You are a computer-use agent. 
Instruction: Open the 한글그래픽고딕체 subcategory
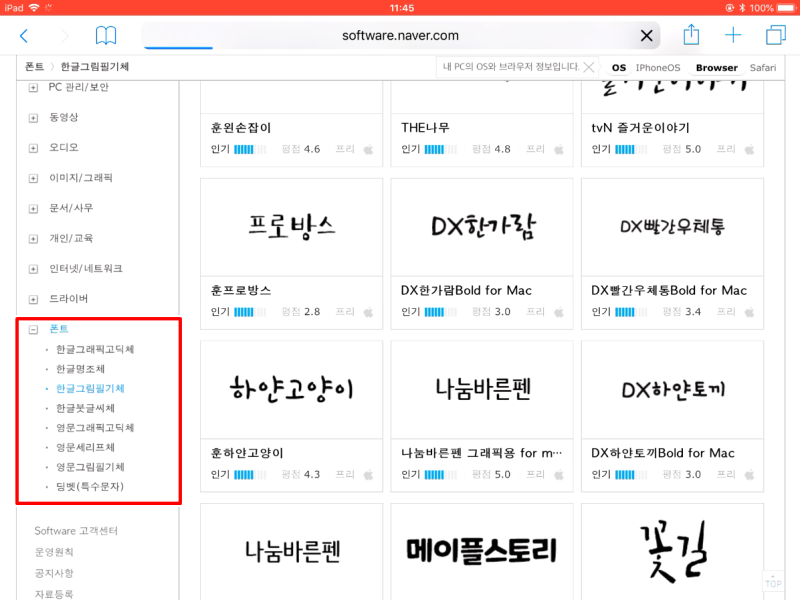click(x=95, y=349)
